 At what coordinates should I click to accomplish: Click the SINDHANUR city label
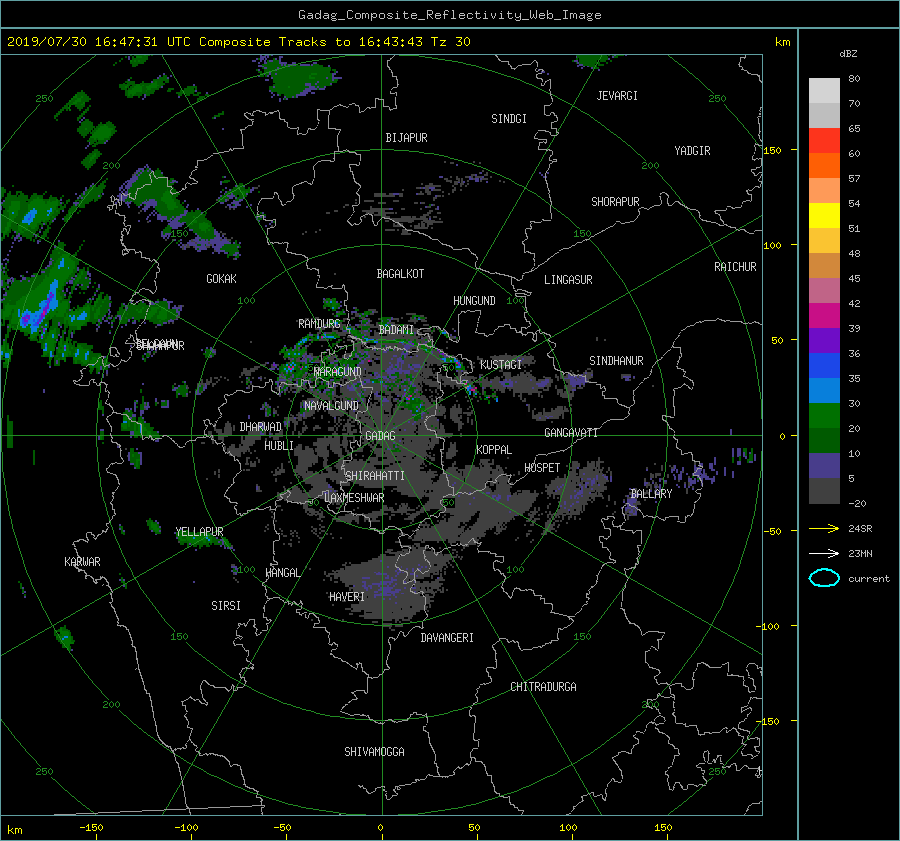(x=616, y=361)
